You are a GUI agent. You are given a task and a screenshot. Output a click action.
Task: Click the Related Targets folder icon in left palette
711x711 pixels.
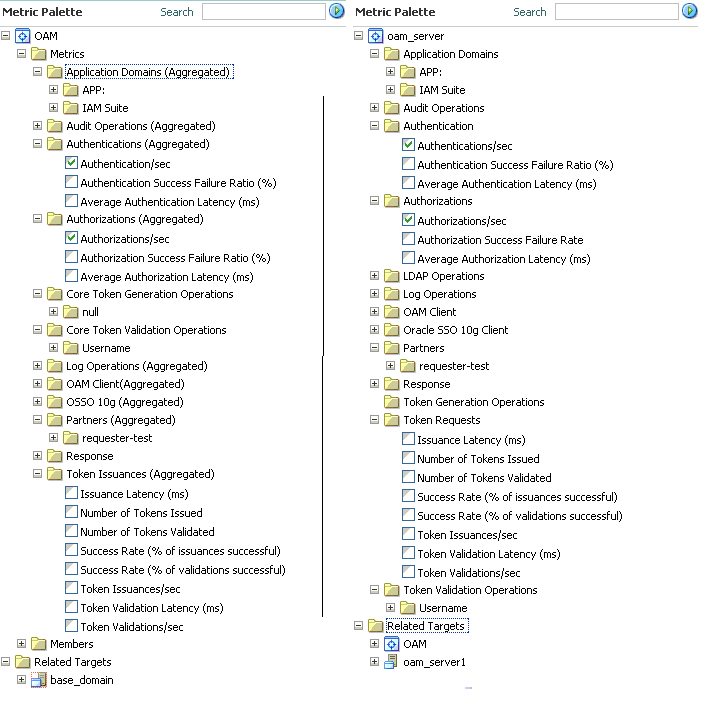pyautogui.click(x=23, y=662)
